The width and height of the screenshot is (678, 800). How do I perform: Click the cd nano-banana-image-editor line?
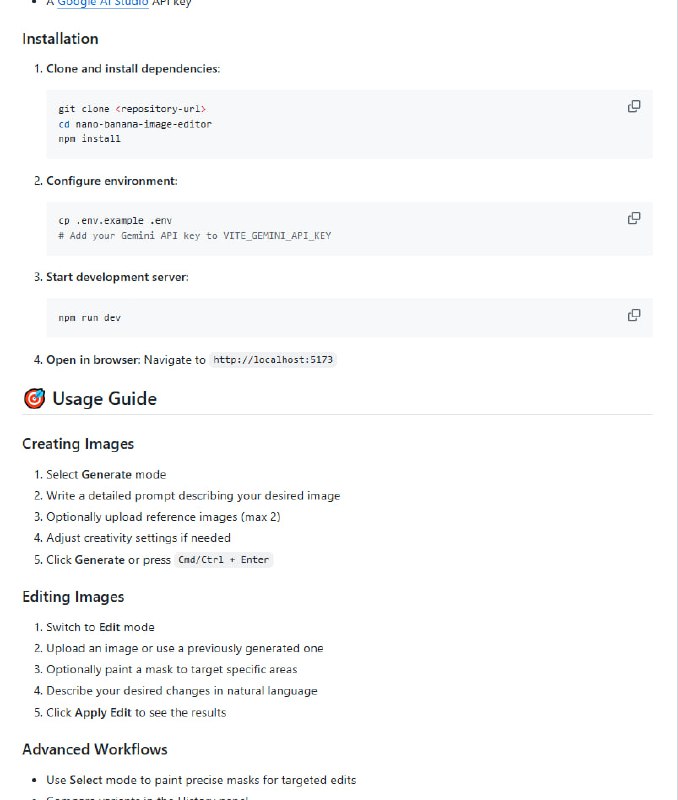point(135,124)
